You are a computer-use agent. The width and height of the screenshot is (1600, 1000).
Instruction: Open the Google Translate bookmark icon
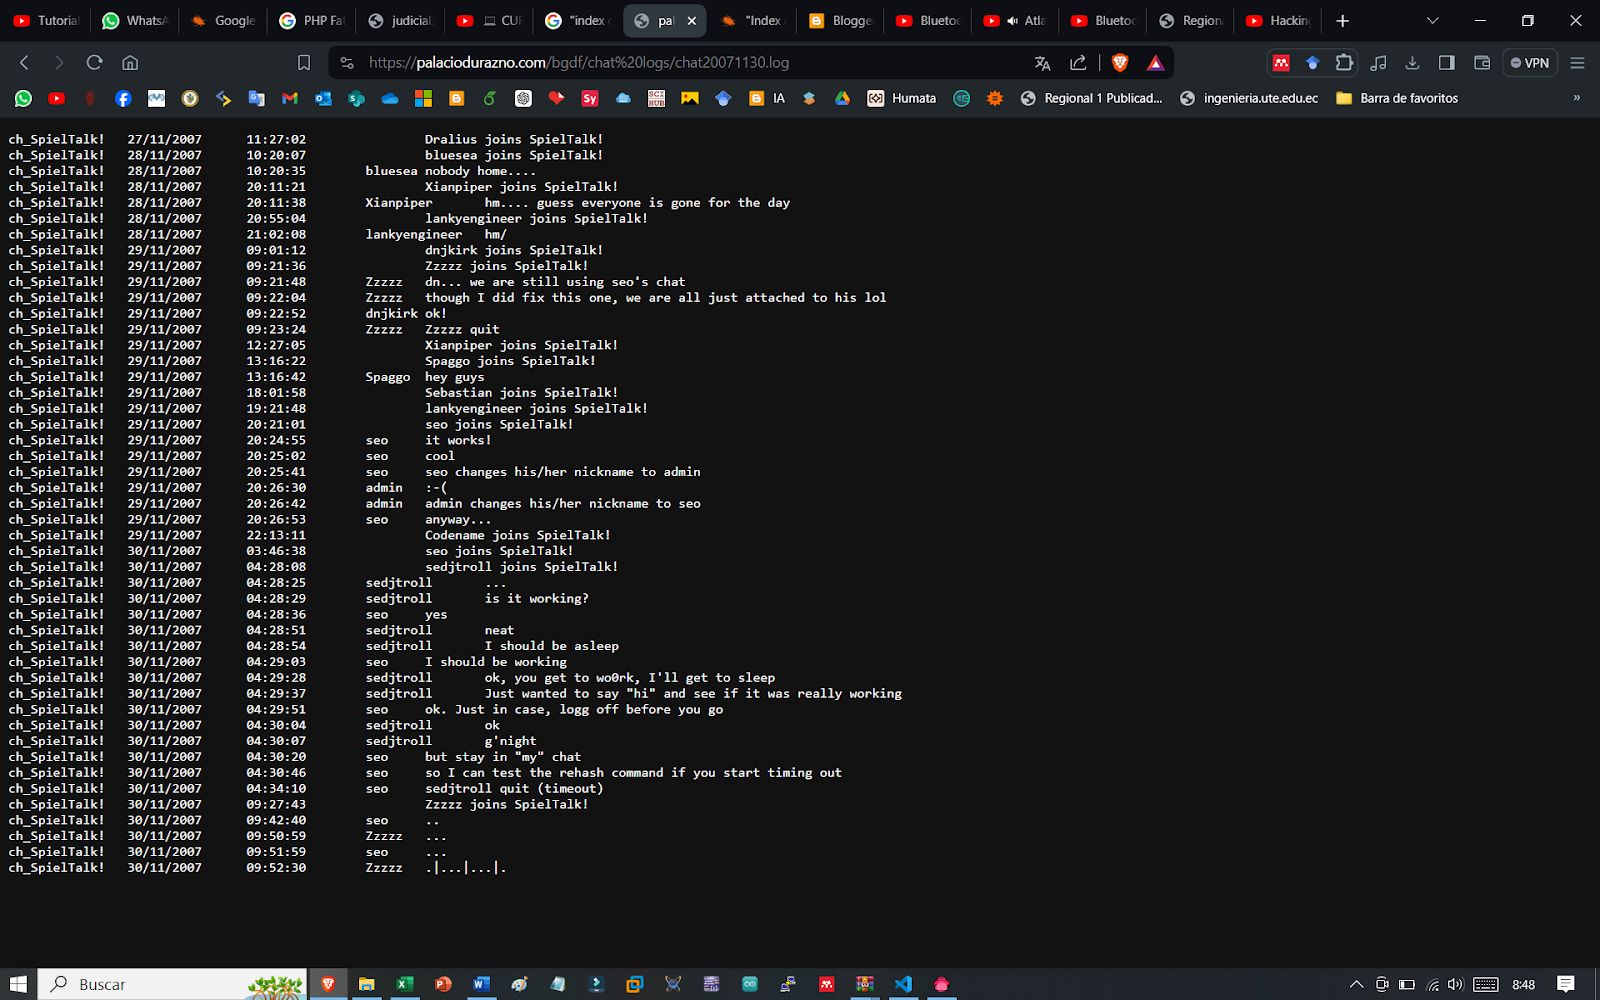(x=257, y=98)
